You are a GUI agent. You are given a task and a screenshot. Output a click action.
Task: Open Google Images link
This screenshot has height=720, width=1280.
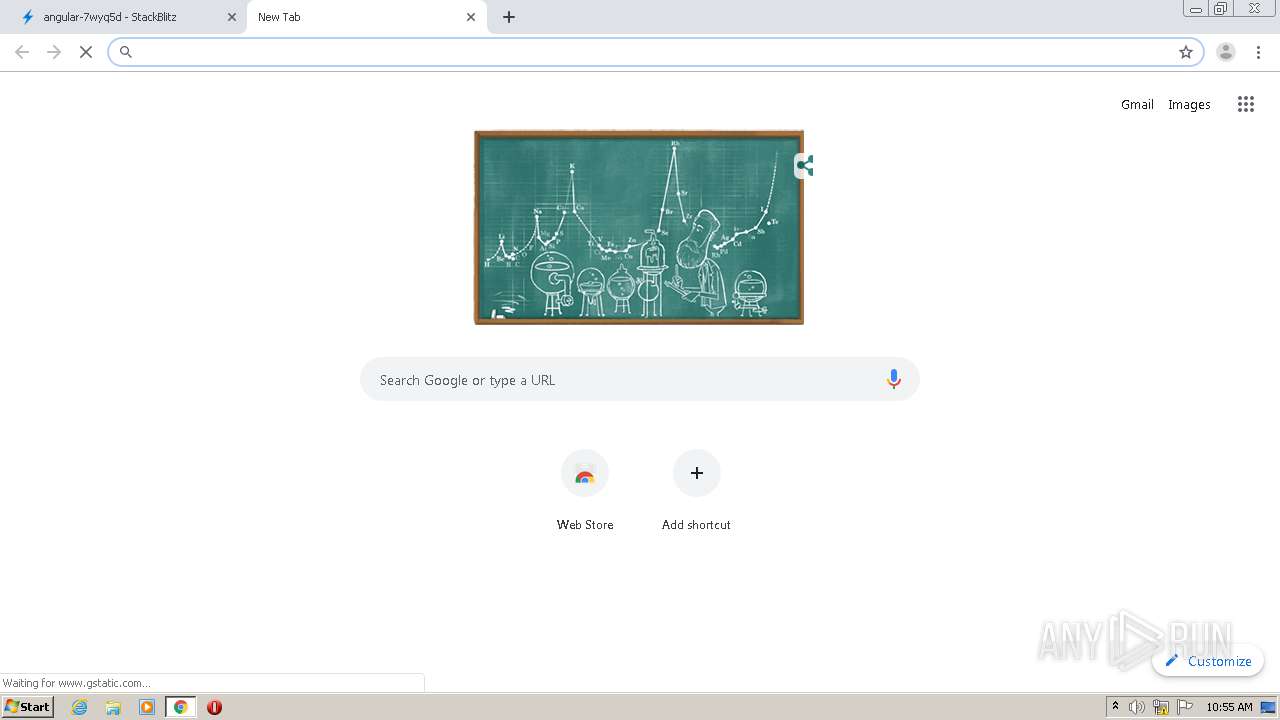(1189, 104)
